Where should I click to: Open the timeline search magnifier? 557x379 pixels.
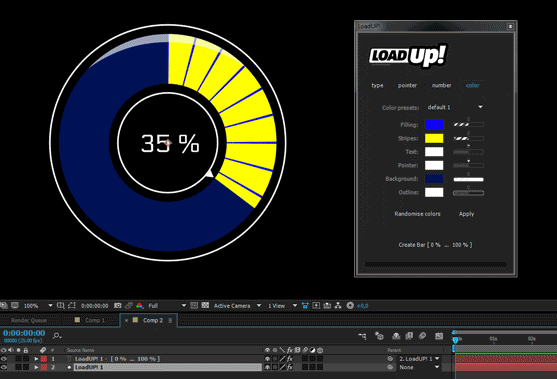point(56,335)
